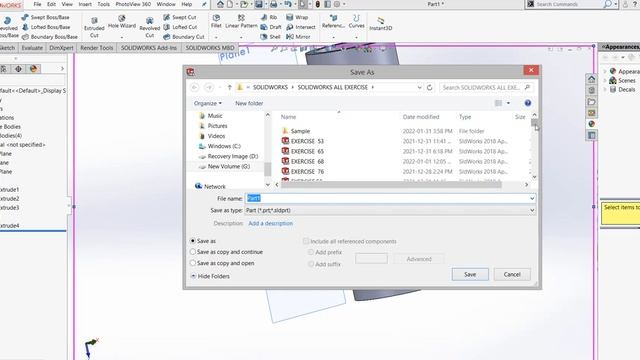Select the Lofted Cut tool
This screenshot has height=360, width=640.
tap(180, 27)
